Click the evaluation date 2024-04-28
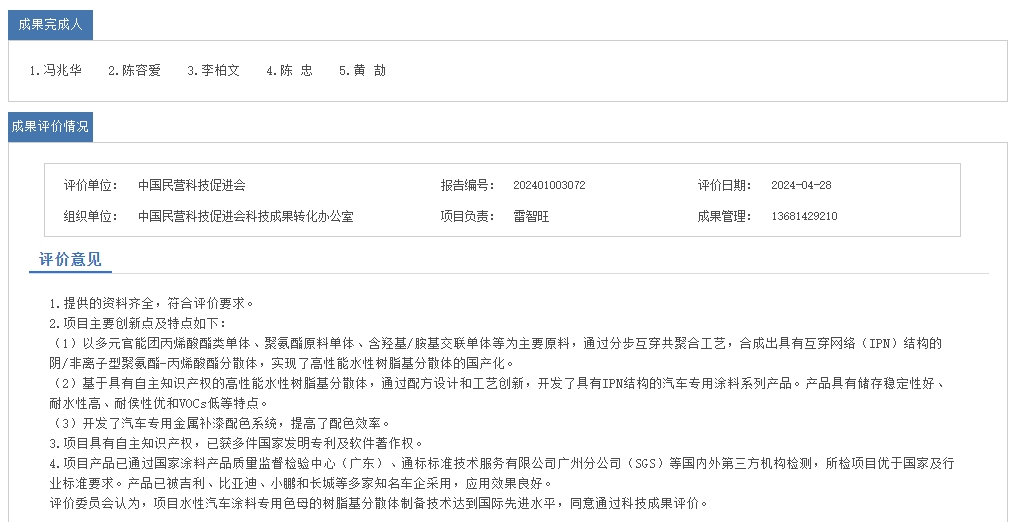Image resolution: width=1018 pixels, height=522 pixels. 801,186
